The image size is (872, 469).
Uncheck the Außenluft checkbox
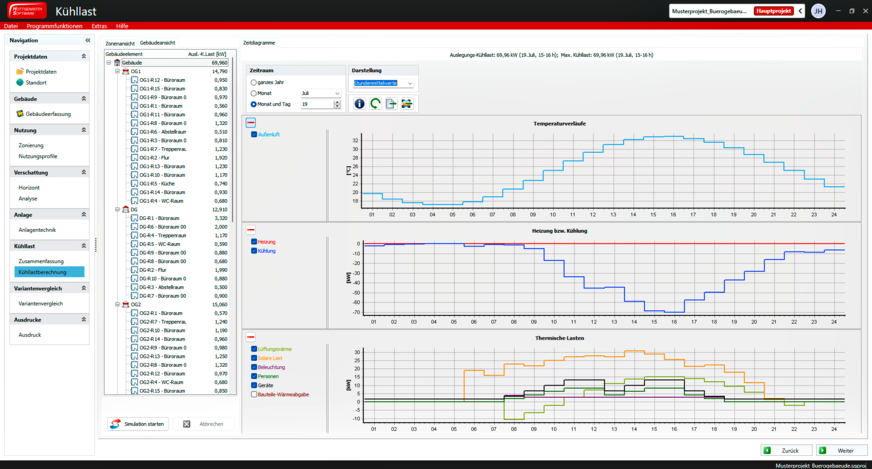coord(254,134)
